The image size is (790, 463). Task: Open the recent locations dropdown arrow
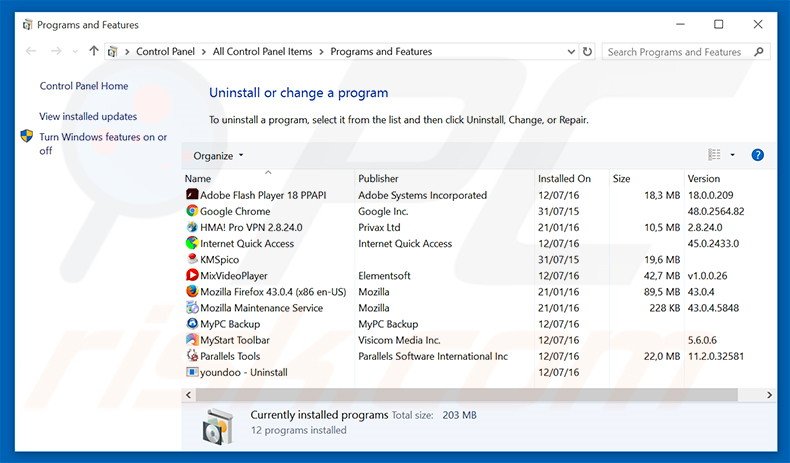tap(75, 51)
